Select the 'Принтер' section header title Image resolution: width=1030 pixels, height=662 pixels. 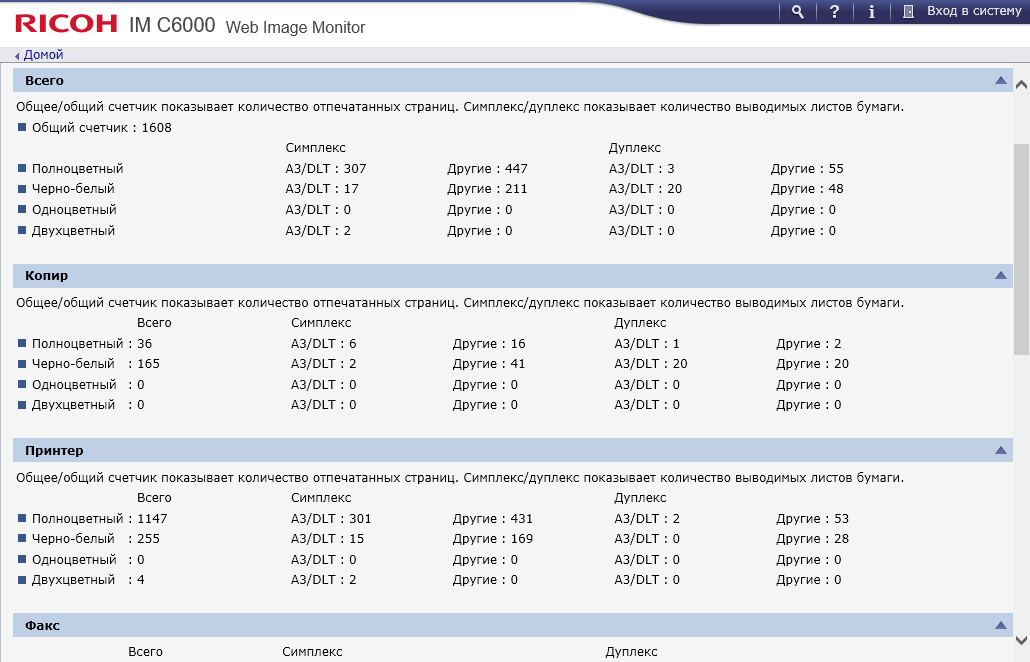[x=54, y=451]
